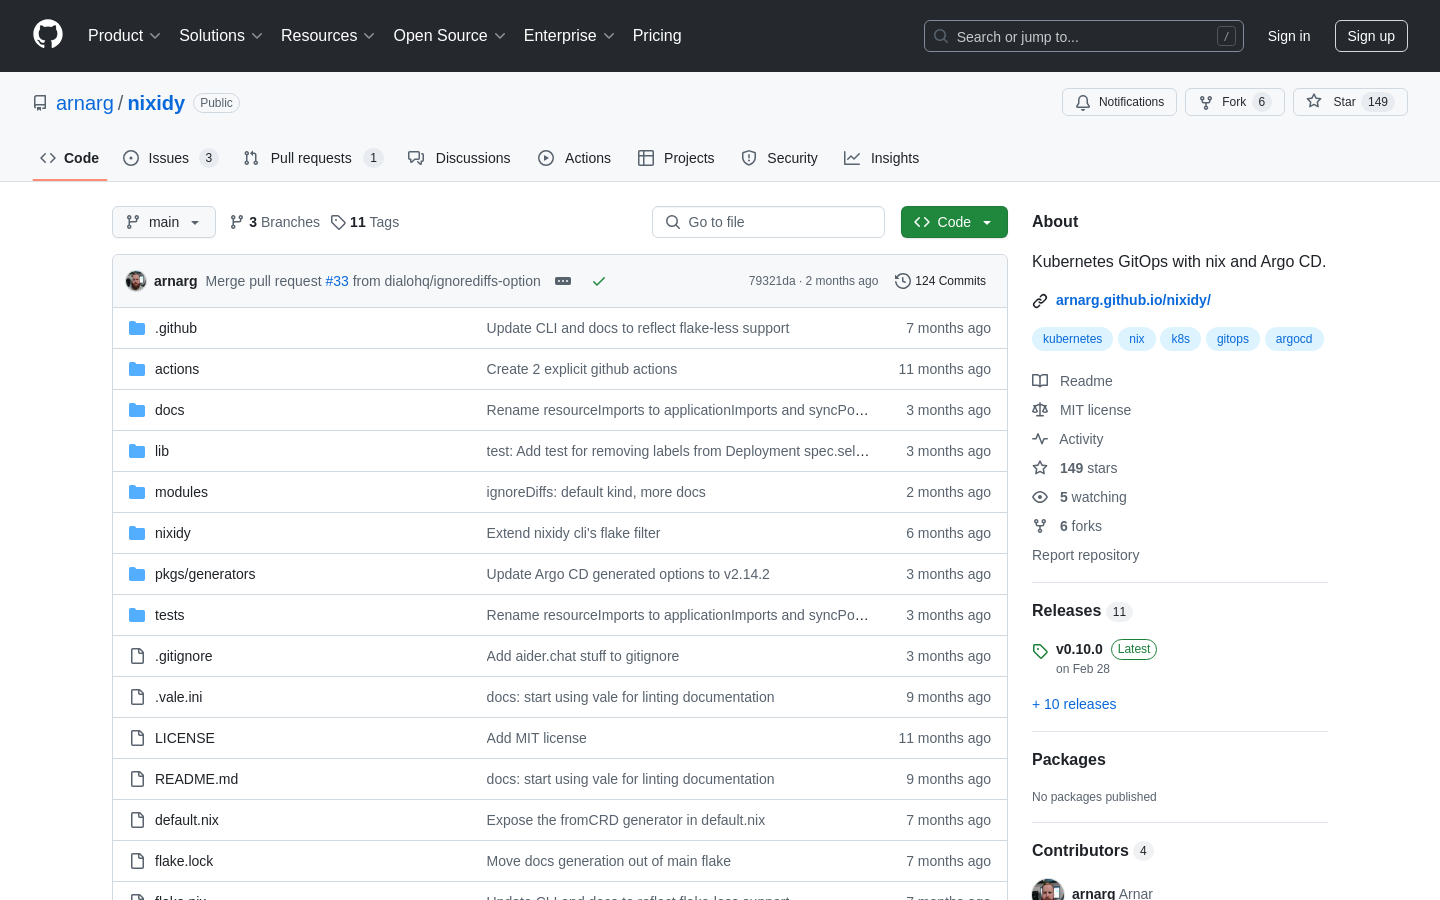Switch to the Insights tab
1440x900 pixels.
click(881, 158)
